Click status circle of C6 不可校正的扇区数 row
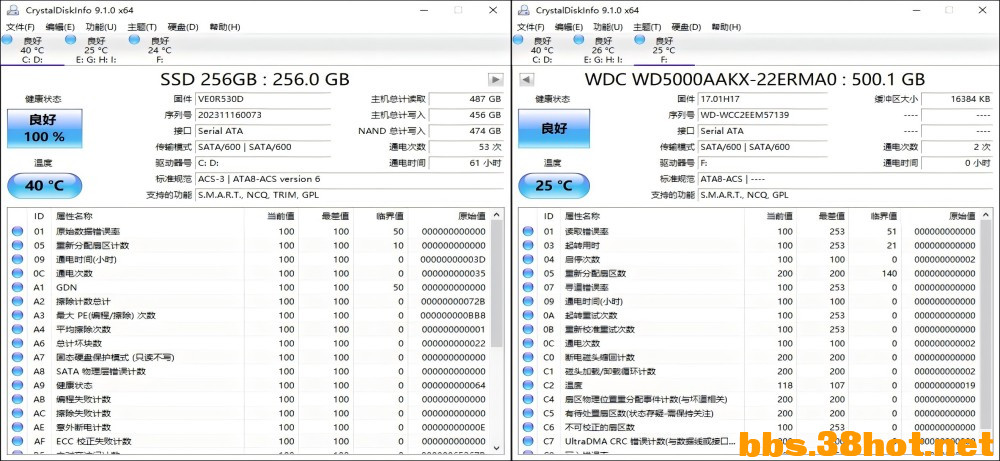Screen dimensions: 1000x461 tap(527, 427)
